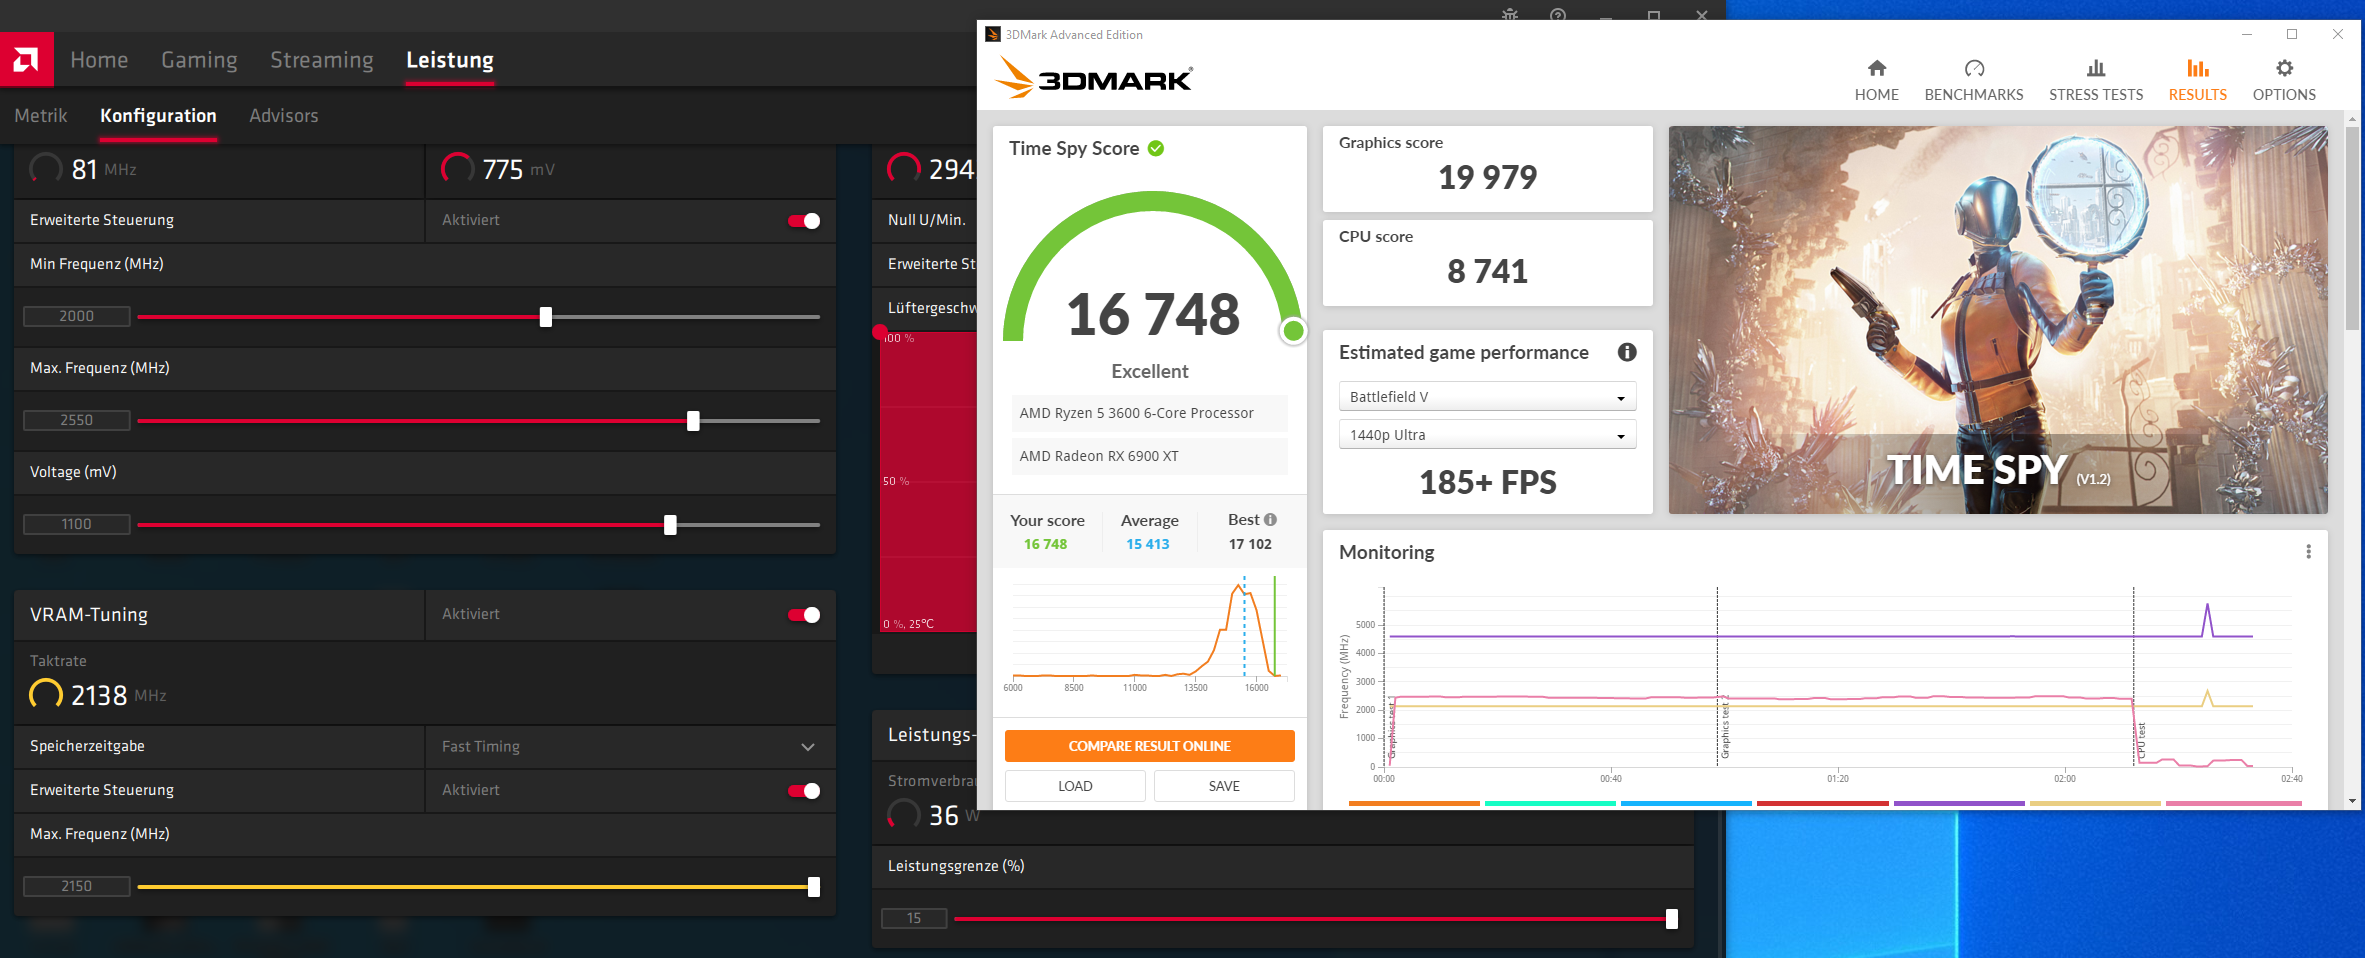Click the SAVE button in 3DMark
This screenshot has height=958, width=2365.
click(x=1224, y=786)
